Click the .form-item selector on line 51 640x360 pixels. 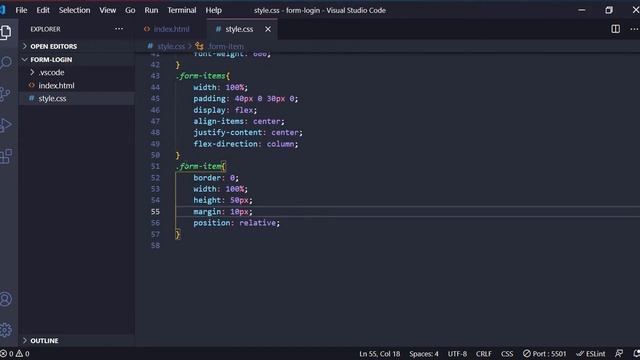click(x=200, y=166)
